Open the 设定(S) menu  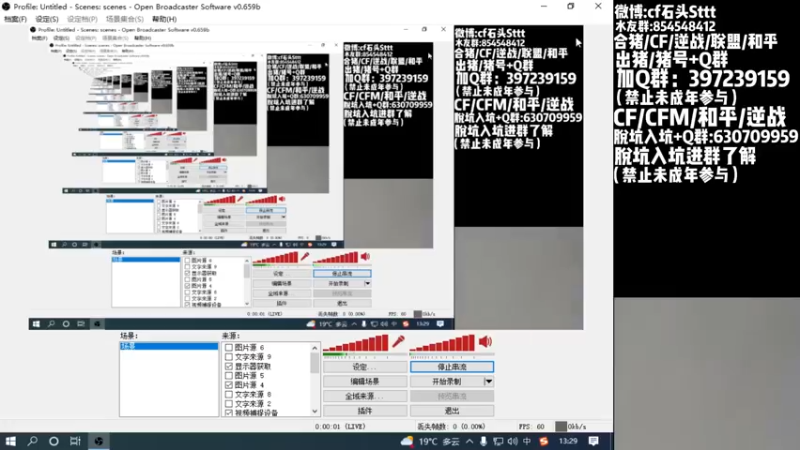click(x=47, y=19)
